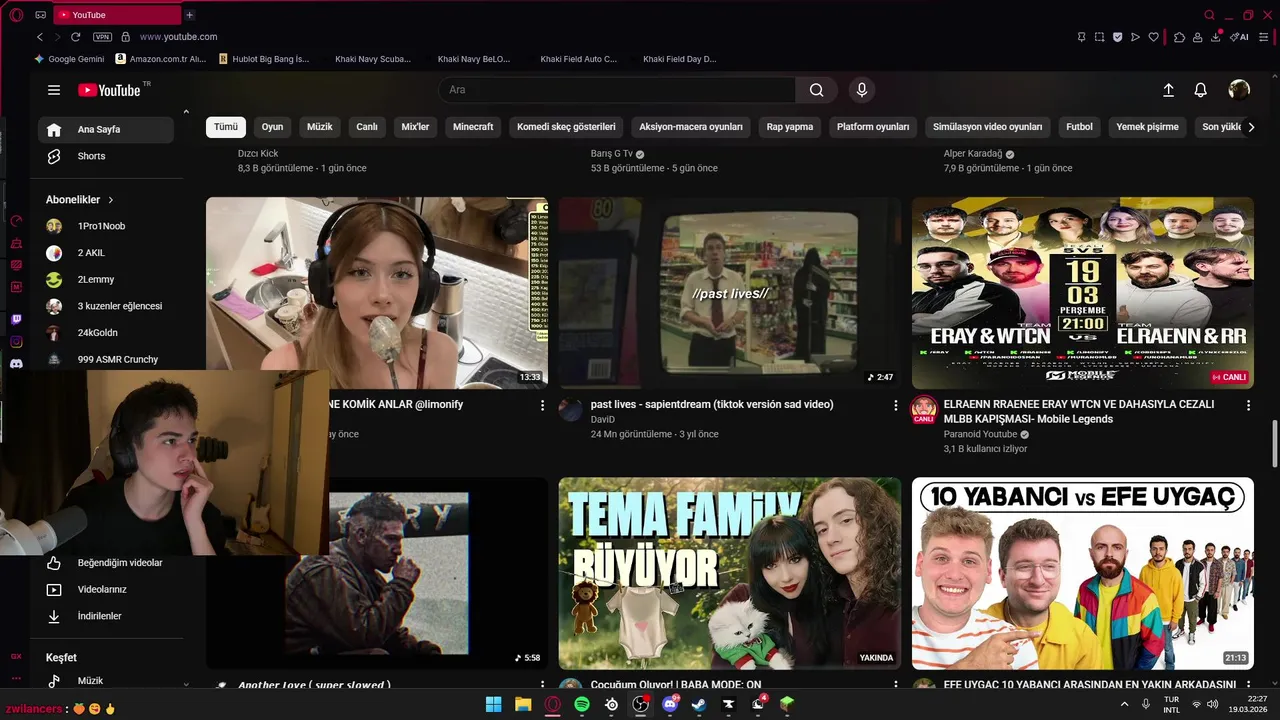Open the GX Corner gamepad icon
The height and width of the screenshot is (720, 1280).
(41, 15)
